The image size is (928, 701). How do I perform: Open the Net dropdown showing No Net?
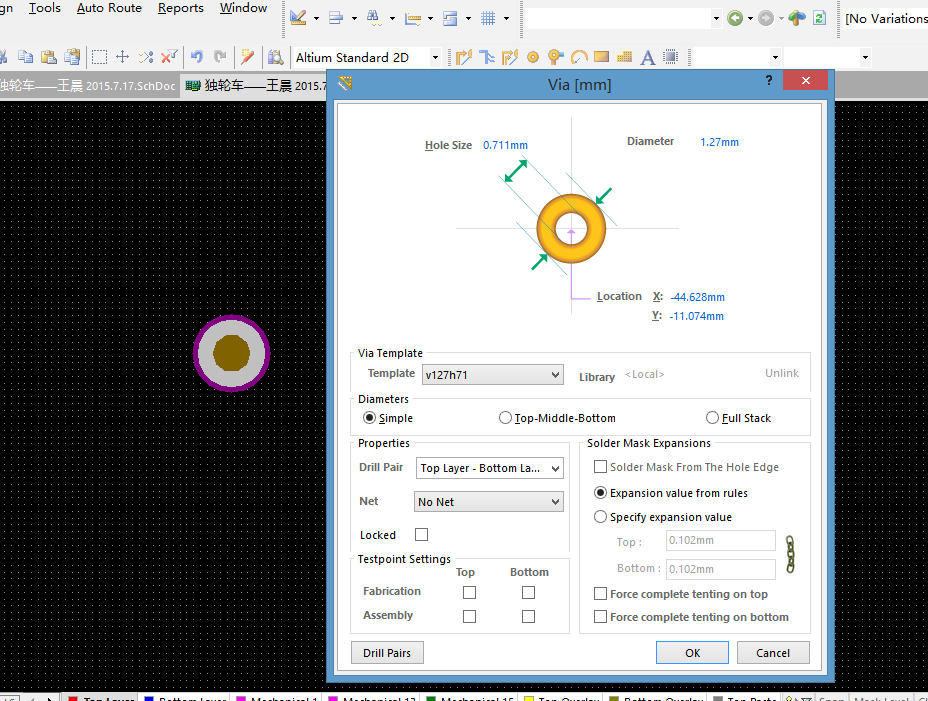(x=489, y=501)
